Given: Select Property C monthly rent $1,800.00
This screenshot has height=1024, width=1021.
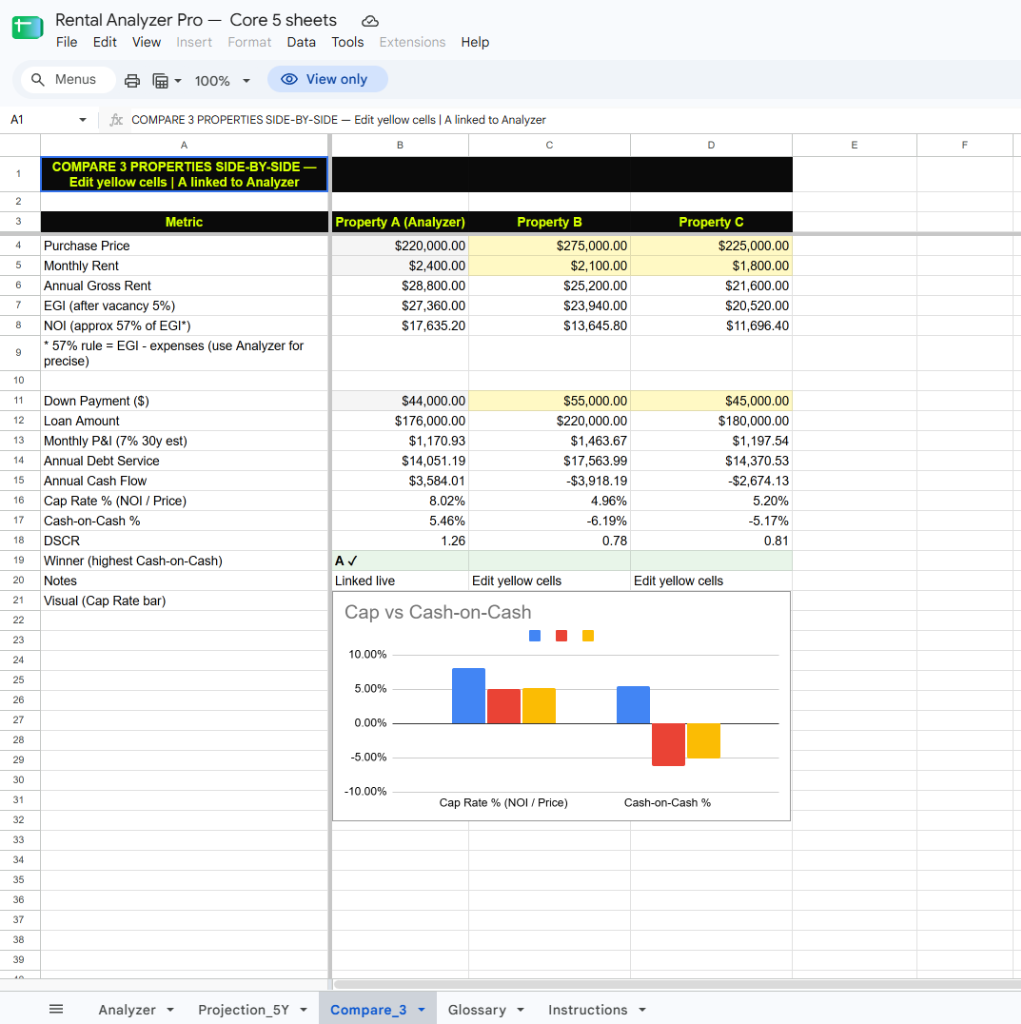Looking at the screenshot, I should (x=711, y=266).
